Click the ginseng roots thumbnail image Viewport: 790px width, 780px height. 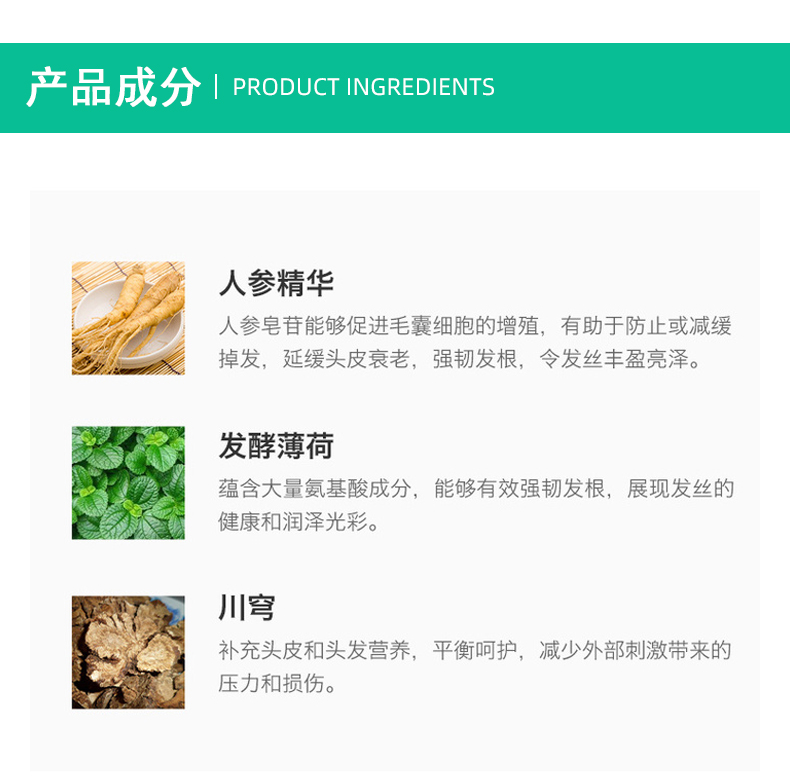click(128, 318)
